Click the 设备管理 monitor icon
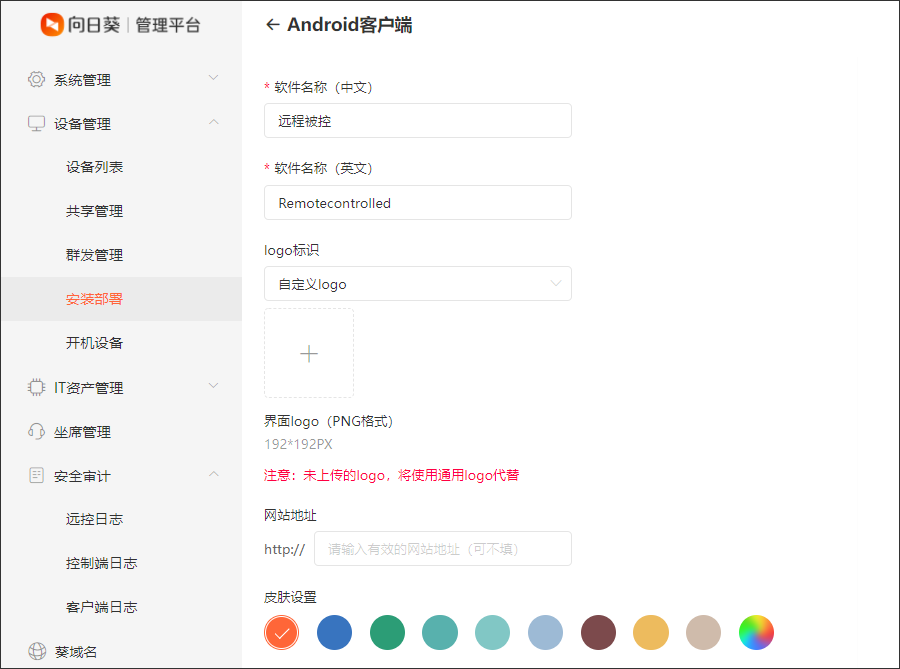Viewport: 900px width, 669px height. (37, 123)
